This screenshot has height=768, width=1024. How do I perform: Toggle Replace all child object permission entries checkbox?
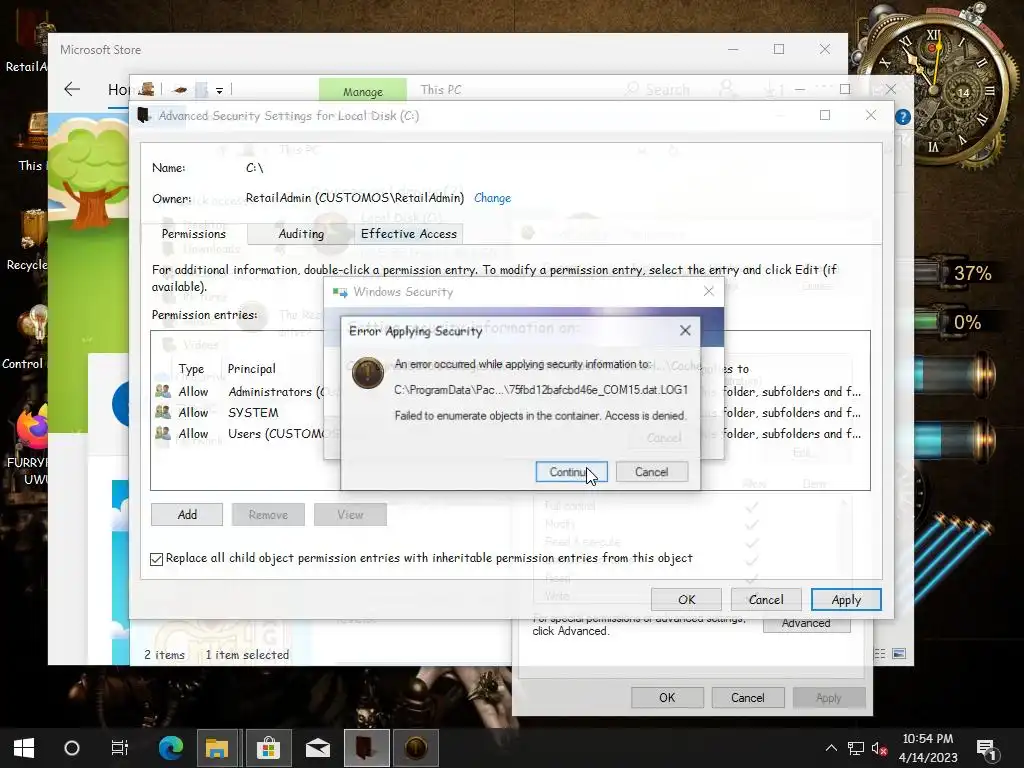157,559
